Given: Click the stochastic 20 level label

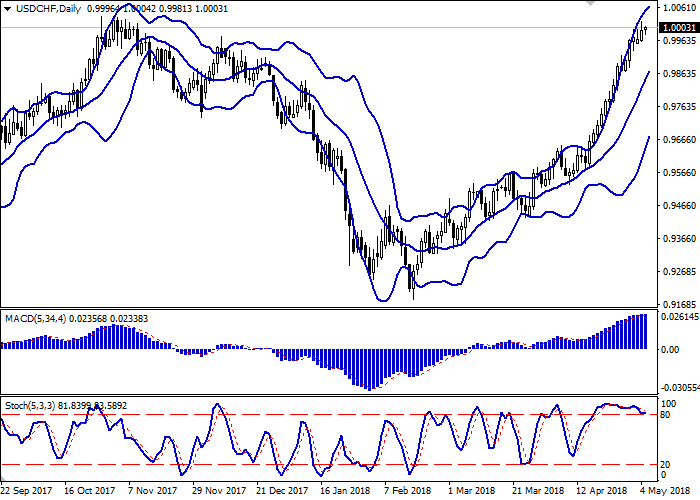Looking at the screenshot, I should coord(666,464).
